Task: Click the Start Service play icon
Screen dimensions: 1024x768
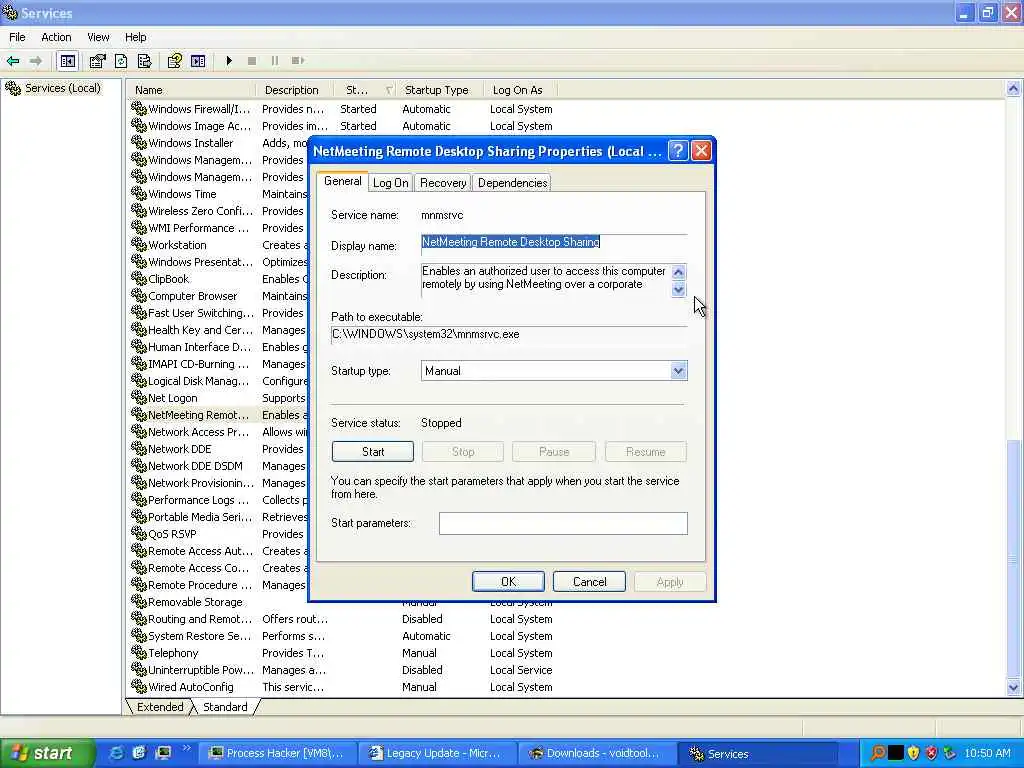Action: 229,61
